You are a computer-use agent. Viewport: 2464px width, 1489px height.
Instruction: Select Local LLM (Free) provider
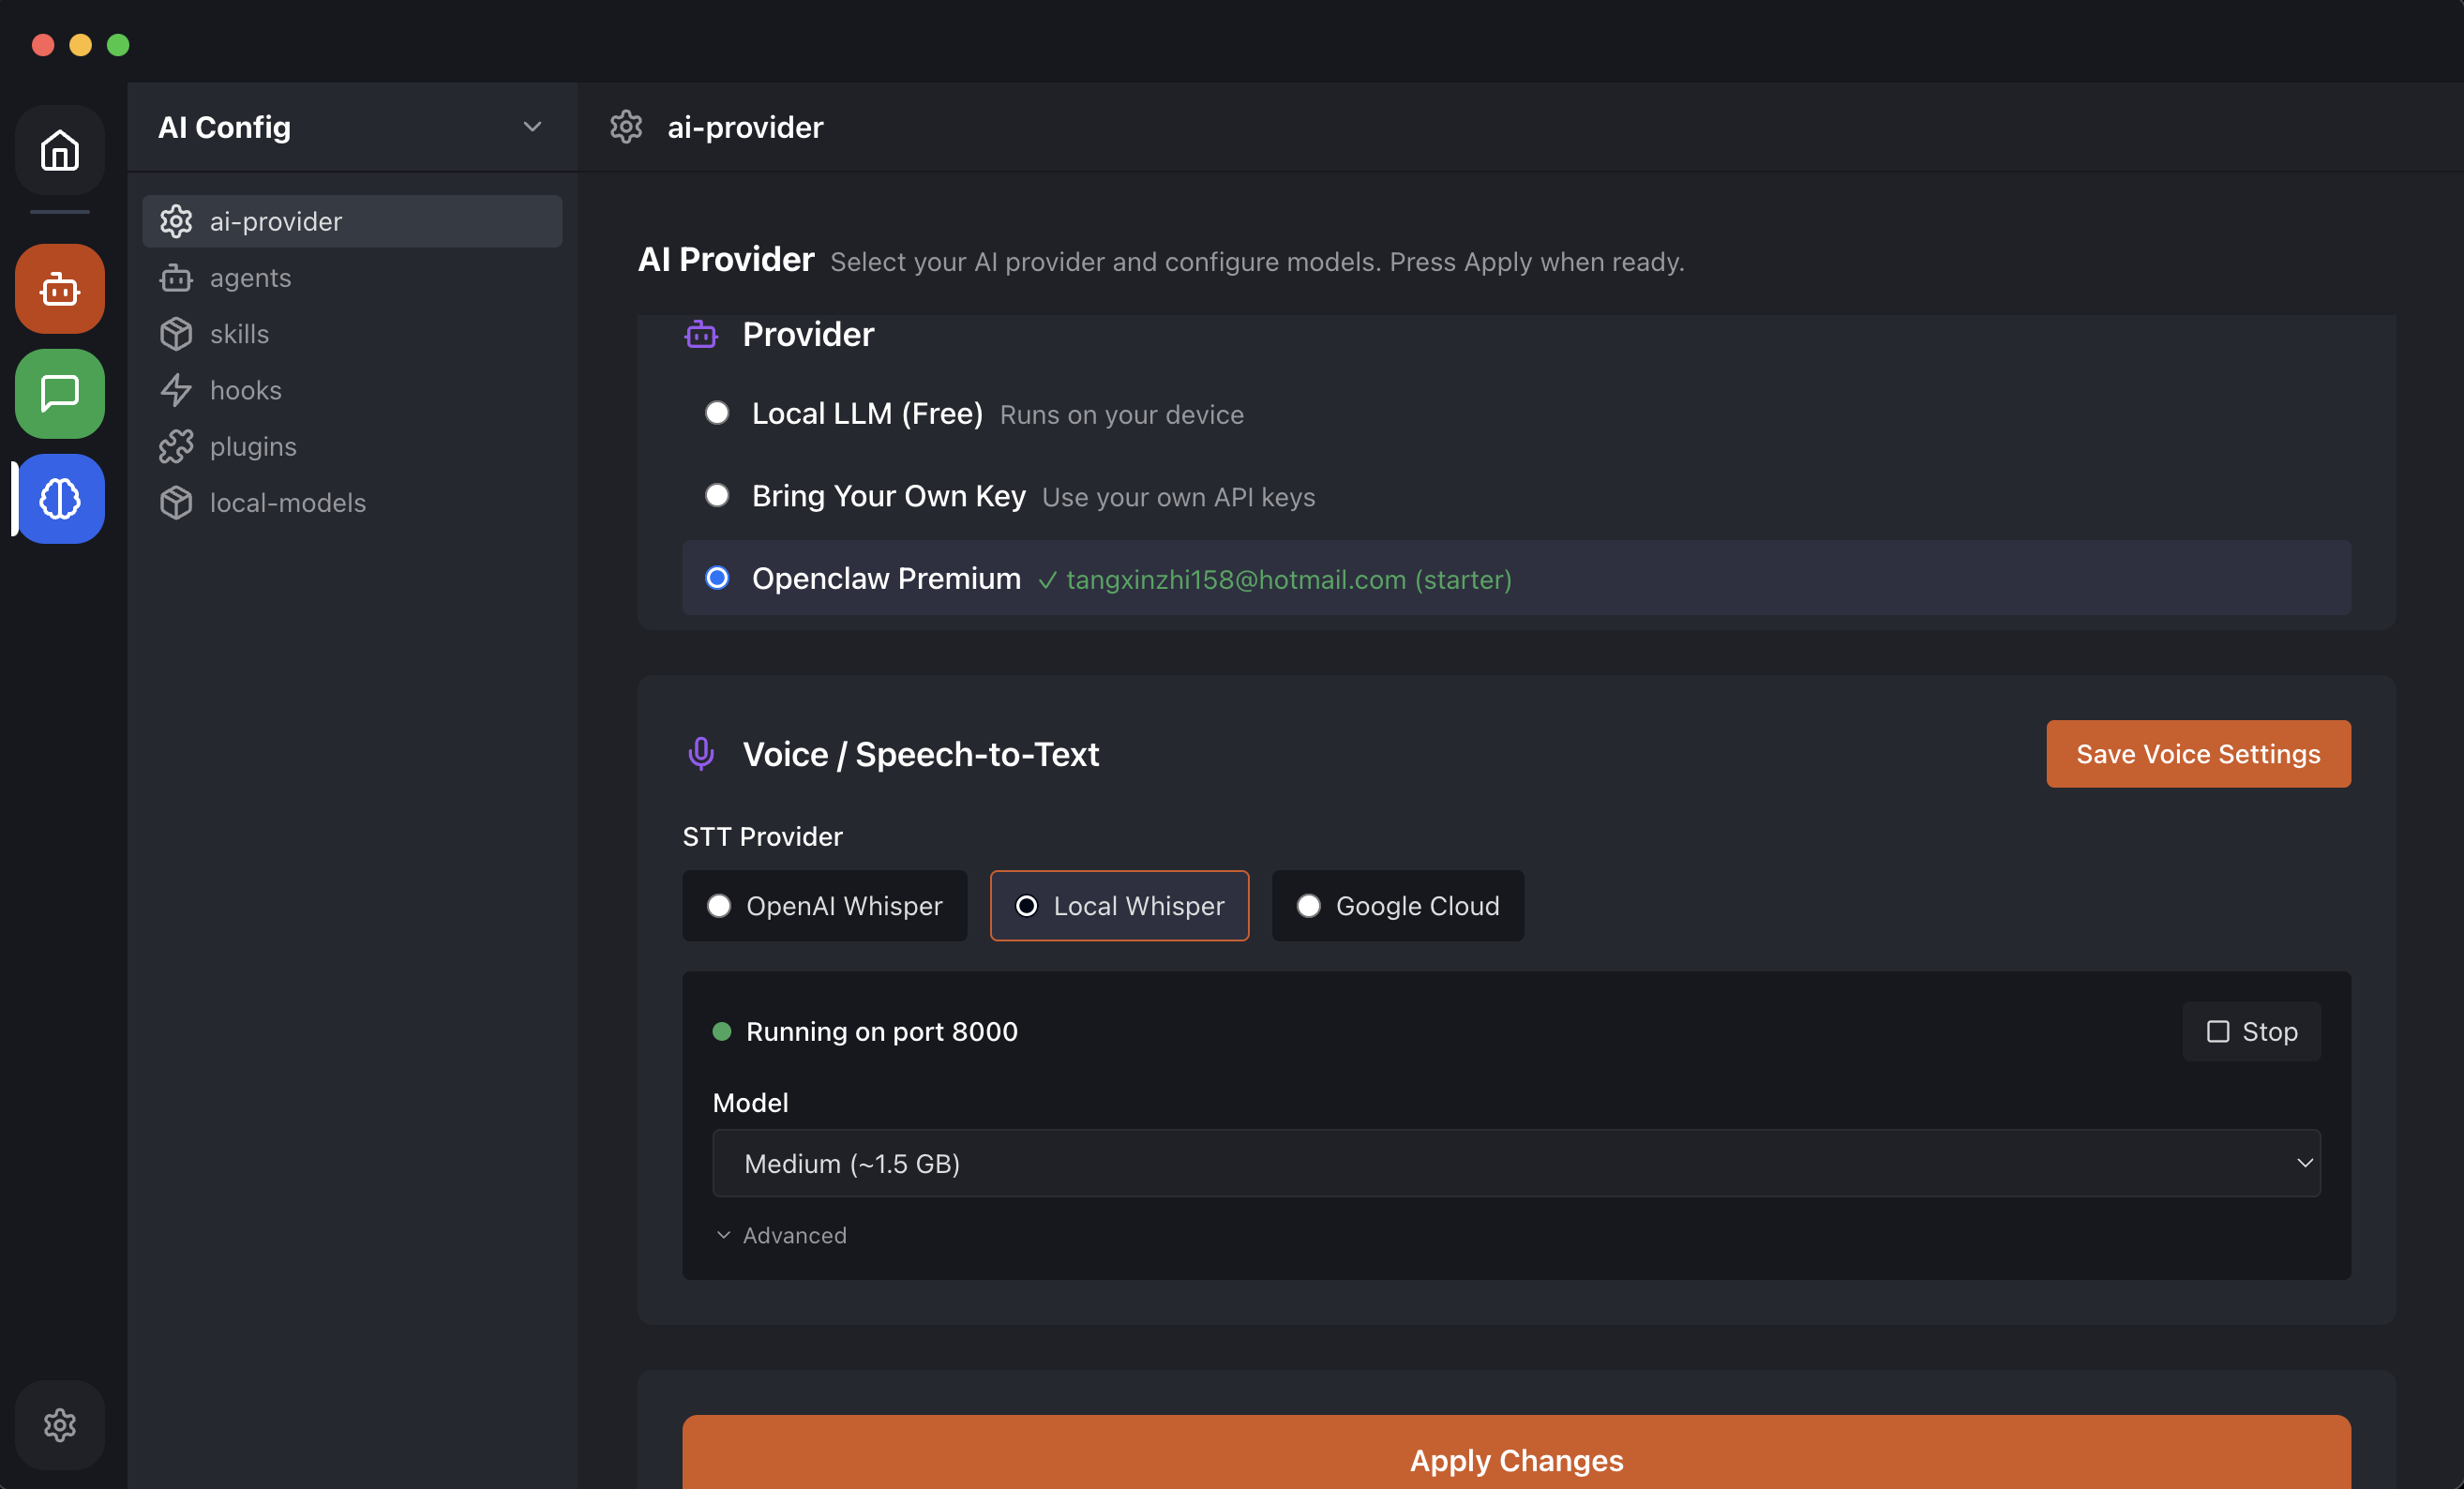click(x=717, y=412)
